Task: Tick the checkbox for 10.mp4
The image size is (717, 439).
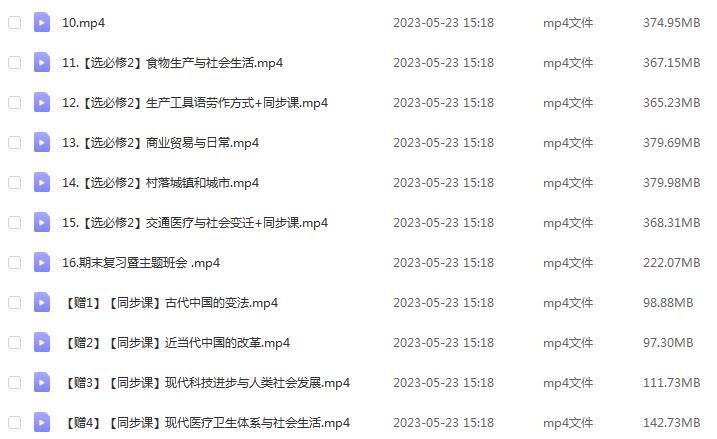Action: (15, 22)
